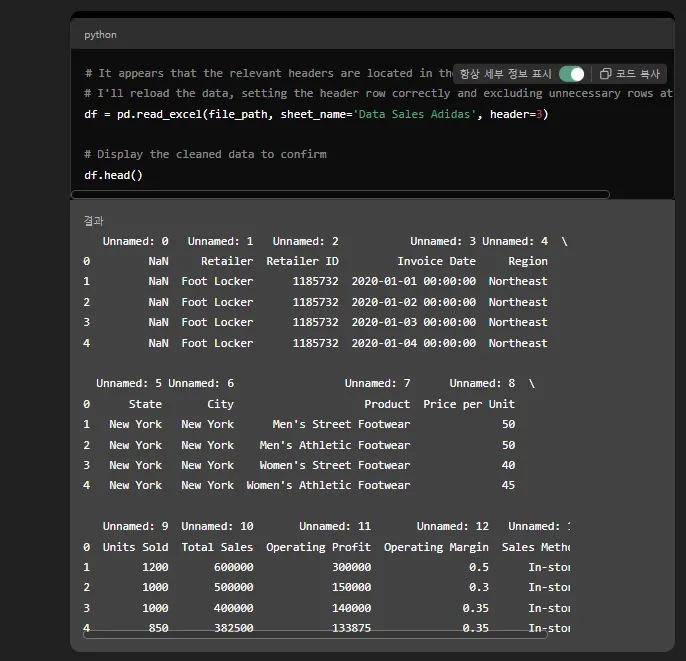Click the total sales value 400000
This screenshot has height=661, width=686.
coord(233,609)
